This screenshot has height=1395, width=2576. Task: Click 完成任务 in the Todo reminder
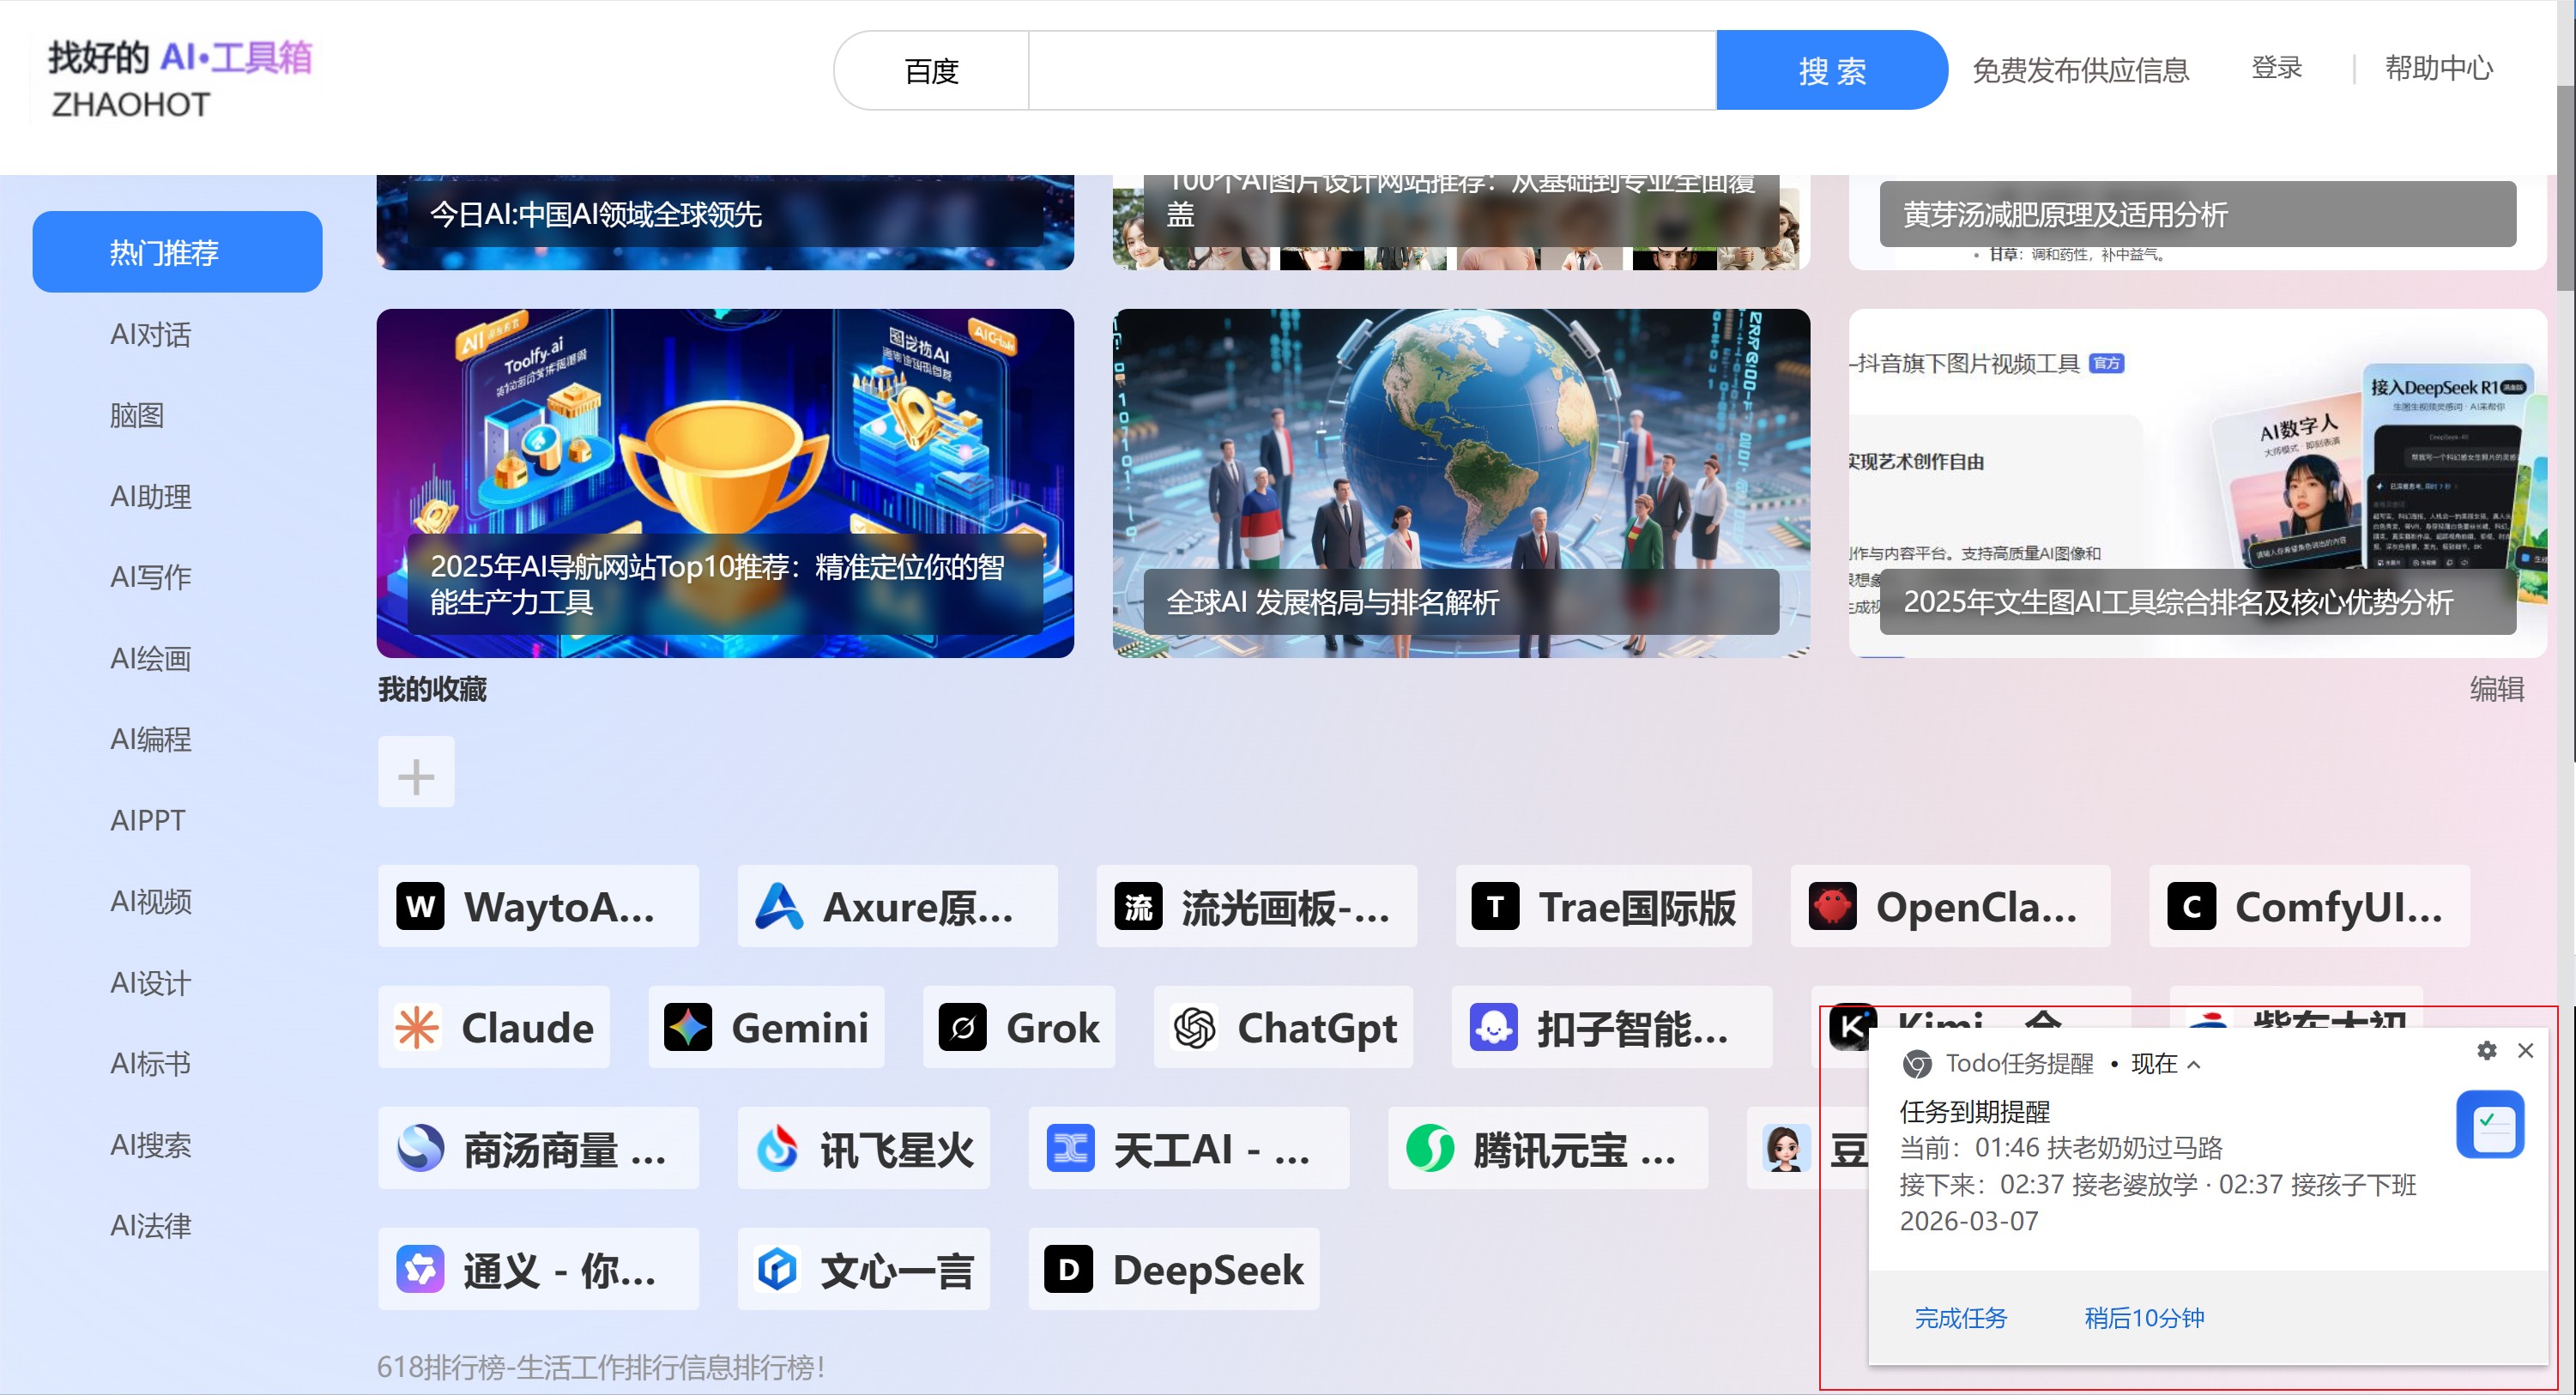pyautogui.click(x=1960, y=1318)
